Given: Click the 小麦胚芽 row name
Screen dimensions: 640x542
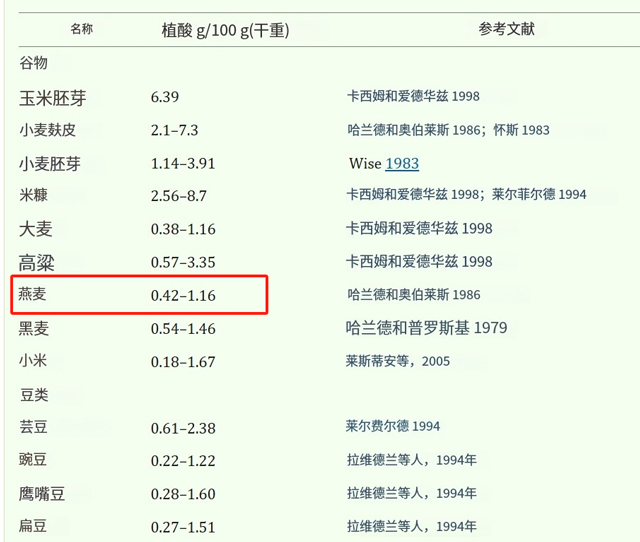Looking at the screenshot, I should pos(48,163).
